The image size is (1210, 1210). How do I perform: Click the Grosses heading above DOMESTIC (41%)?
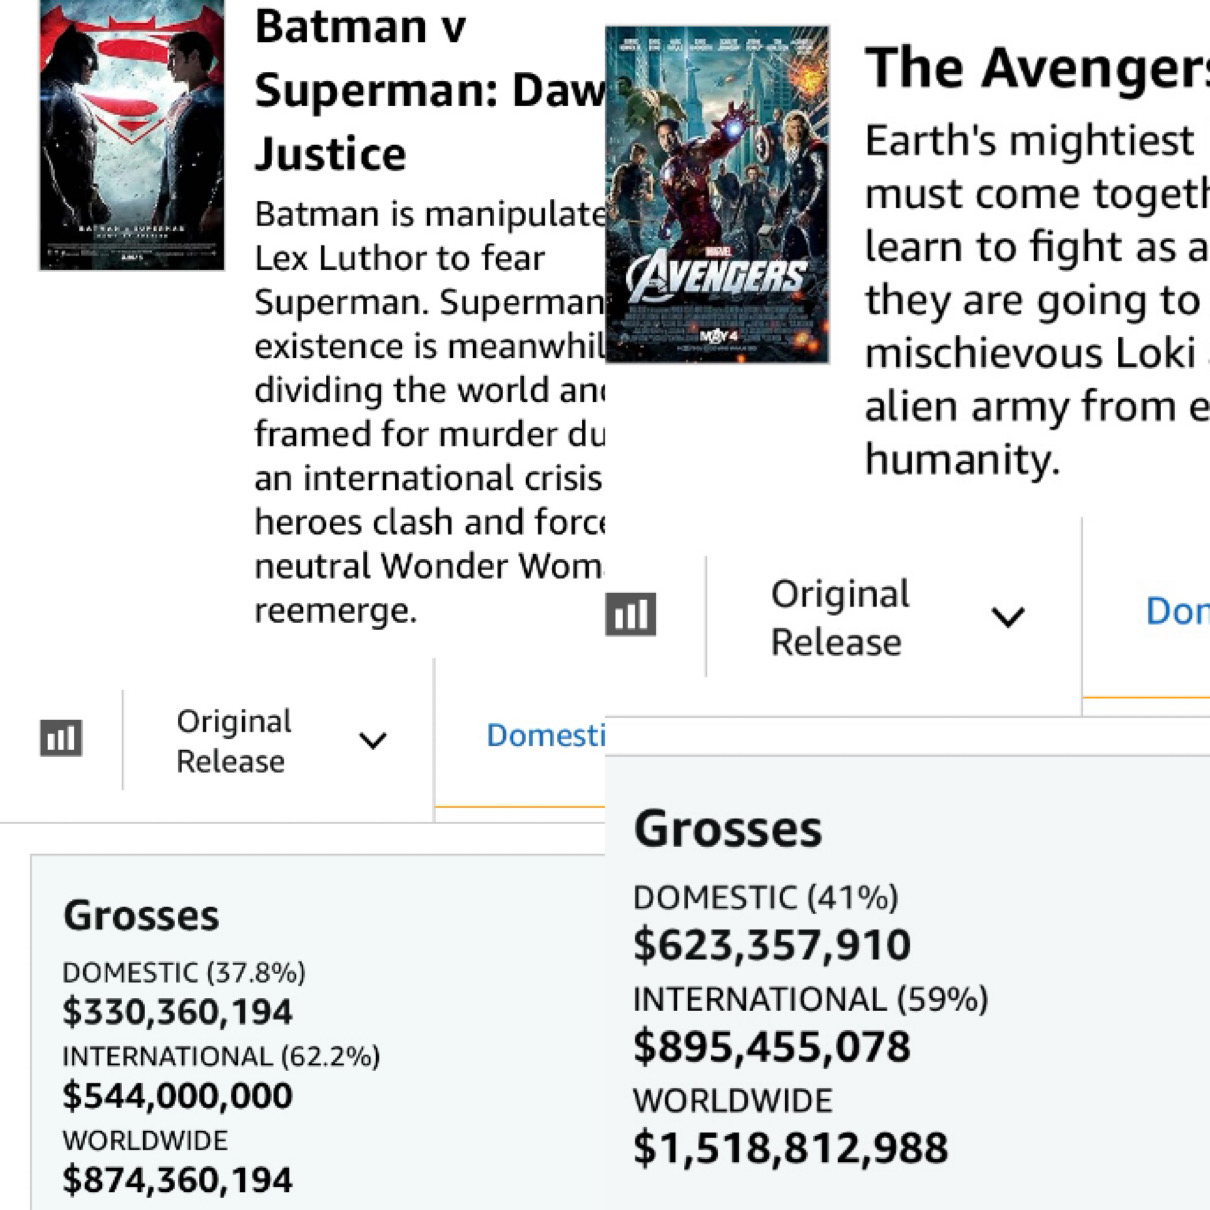[728, 829]
